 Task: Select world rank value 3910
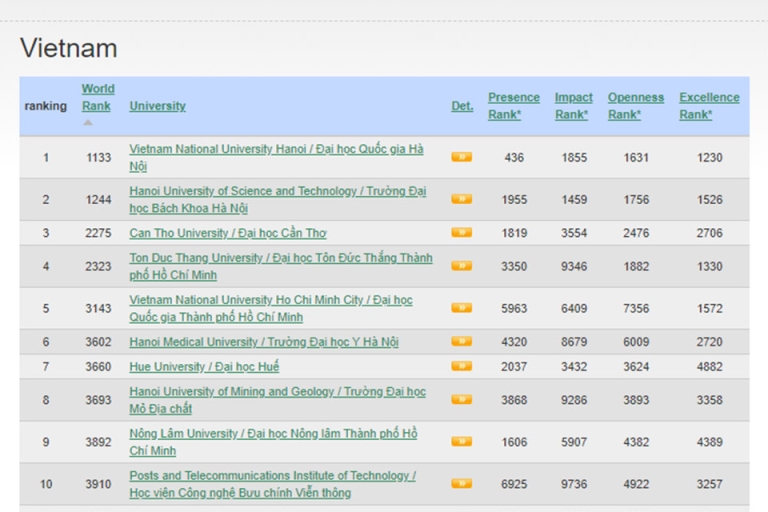click(98, 484)
